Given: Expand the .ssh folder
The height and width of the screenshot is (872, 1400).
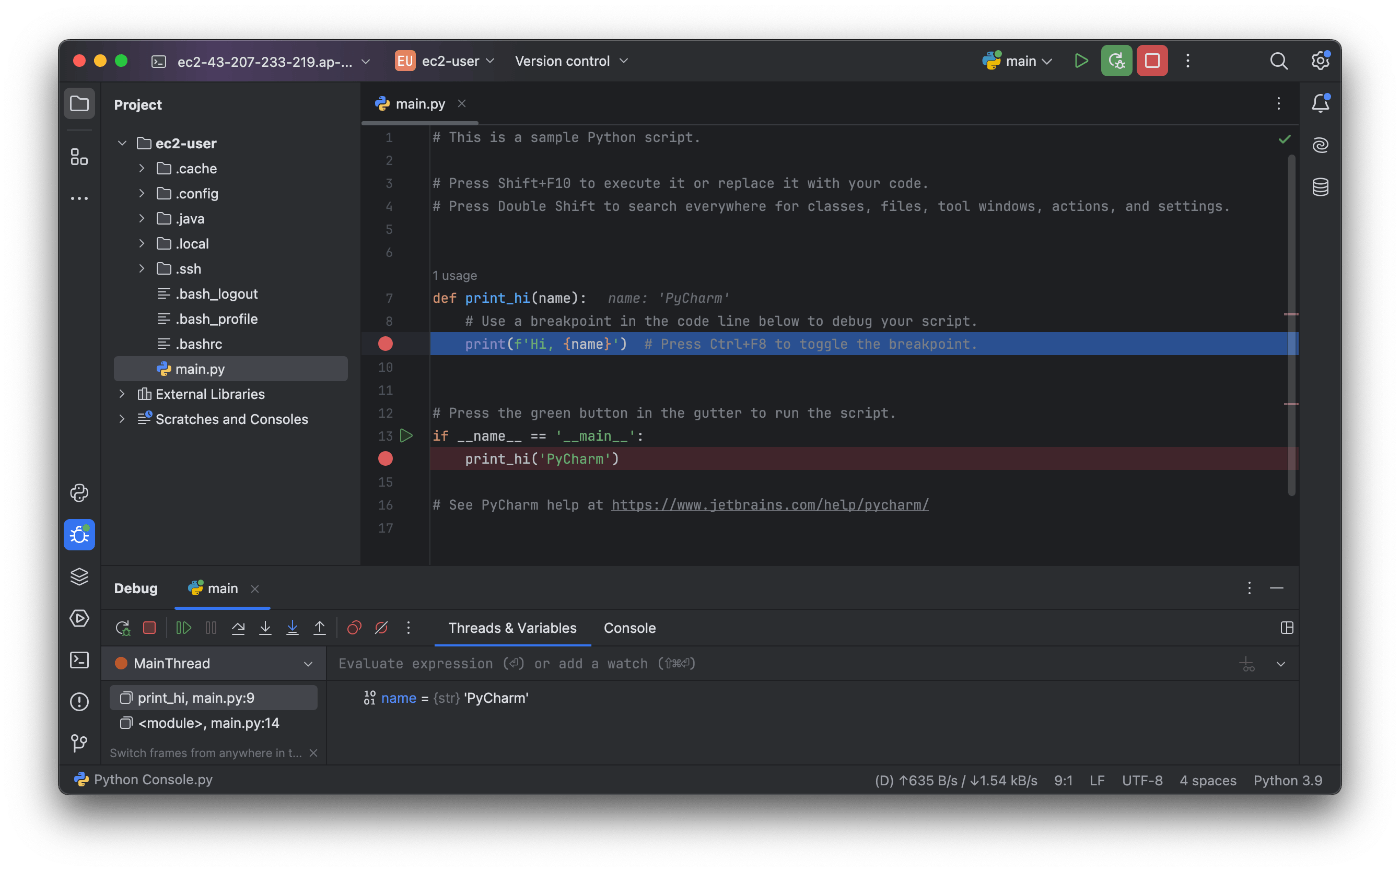Looking at the screenshot, I should (141, 268).
